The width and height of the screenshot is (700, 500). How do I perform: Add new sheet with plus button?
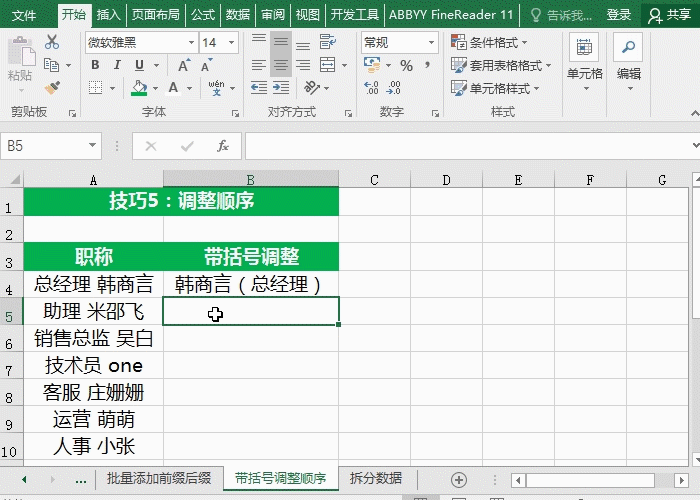coord(459,479)
